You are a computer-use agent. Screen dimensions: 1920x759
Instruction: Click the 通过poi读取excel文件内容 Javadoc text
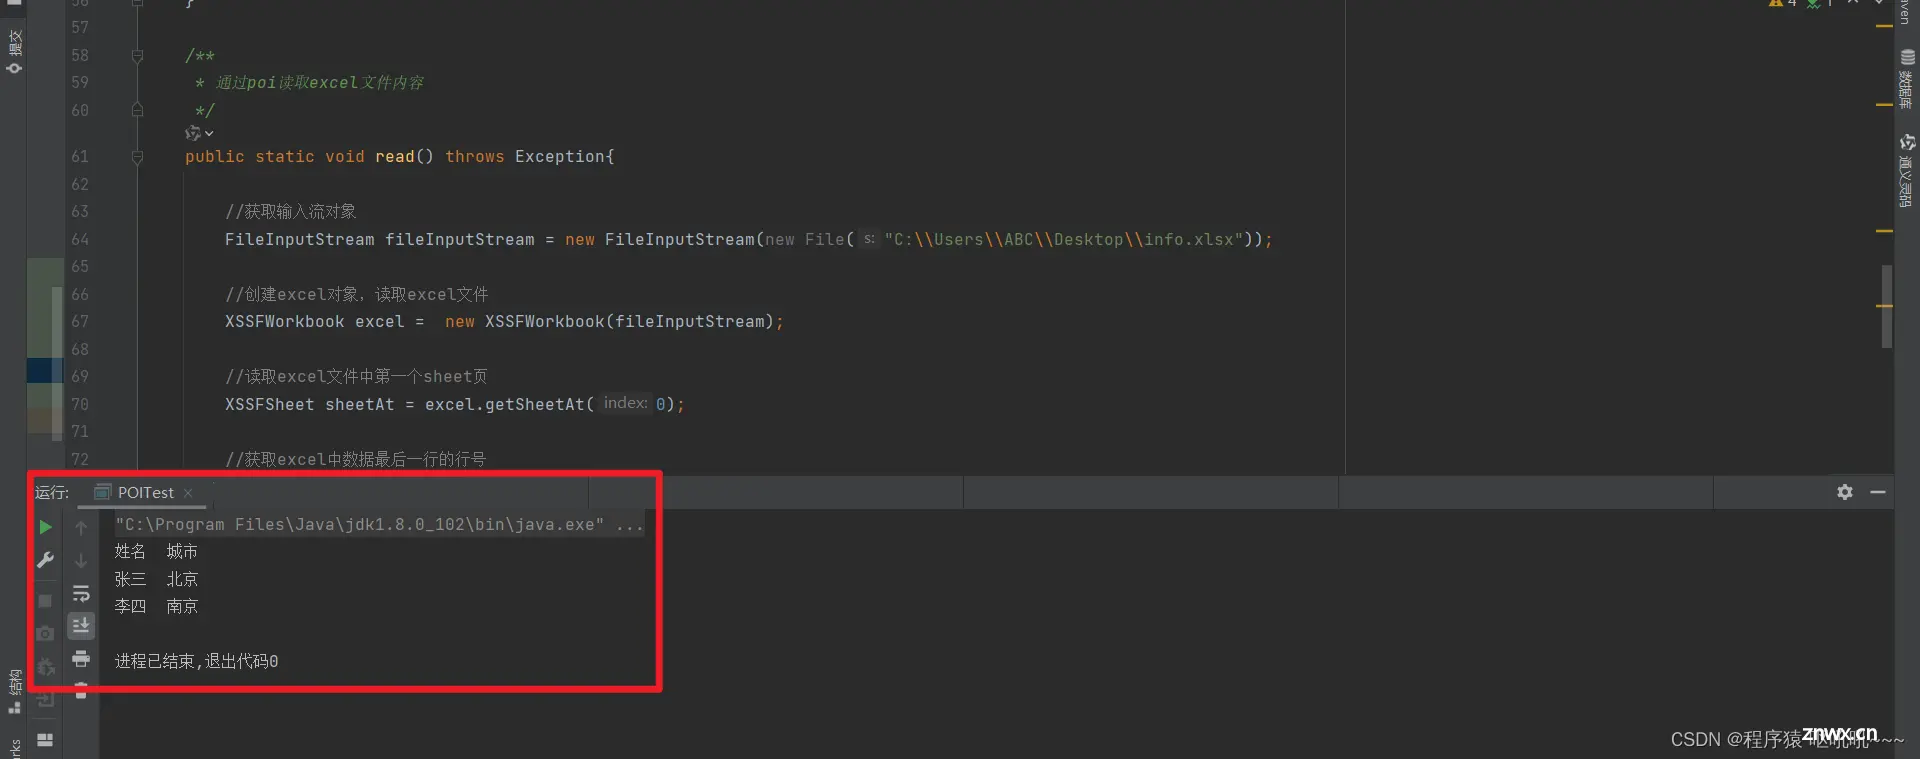tap(320, 83)
